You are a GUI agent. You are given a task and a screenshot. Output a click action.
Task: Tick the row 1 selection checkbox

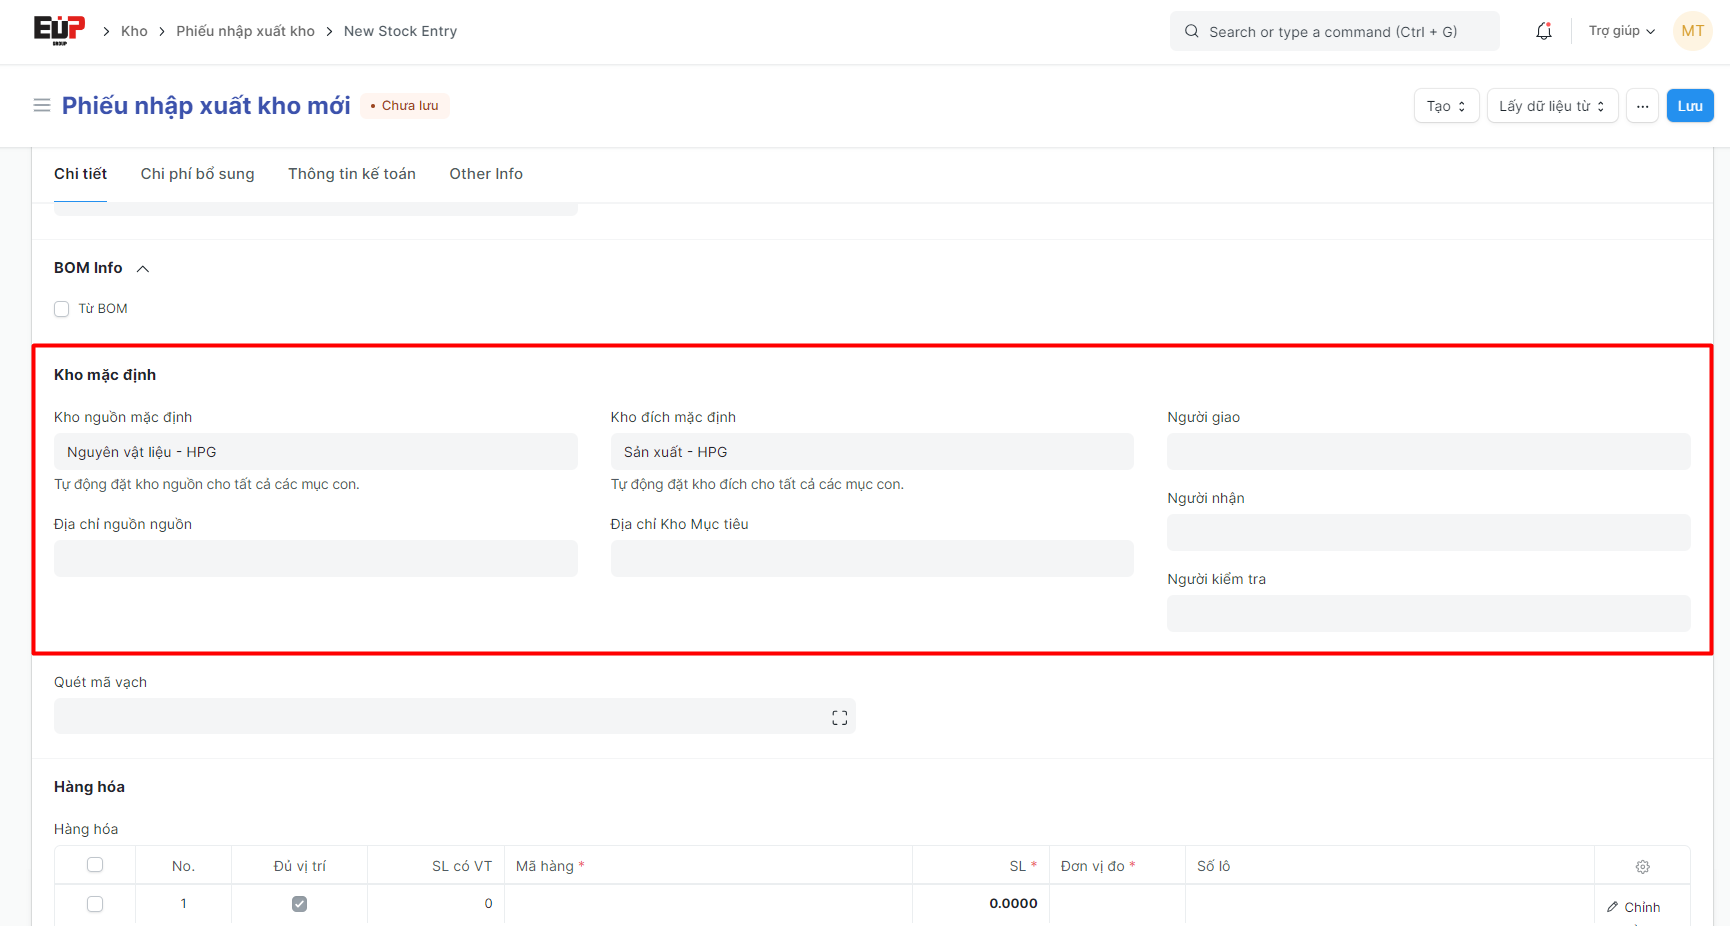95,904
